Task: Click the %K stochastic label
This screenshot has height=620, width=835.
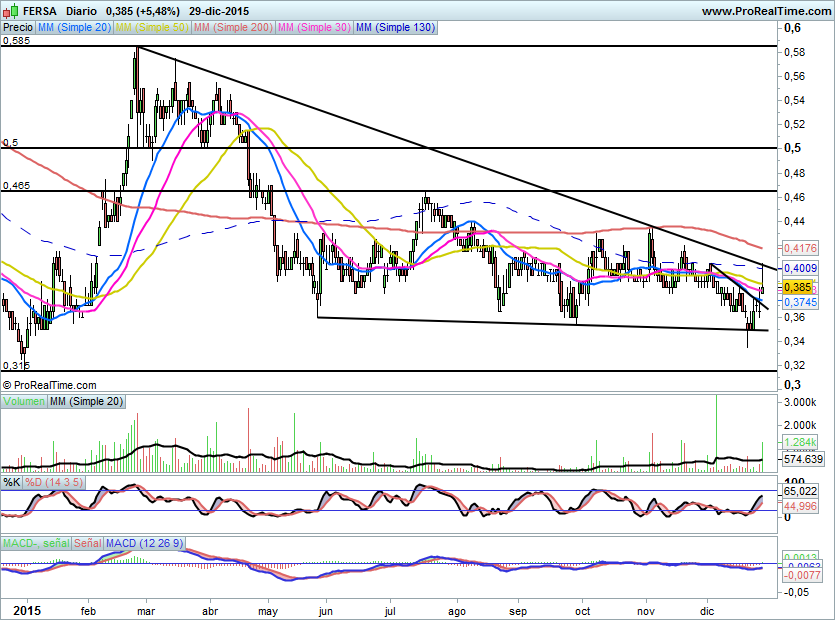Action: pos(12,482)
